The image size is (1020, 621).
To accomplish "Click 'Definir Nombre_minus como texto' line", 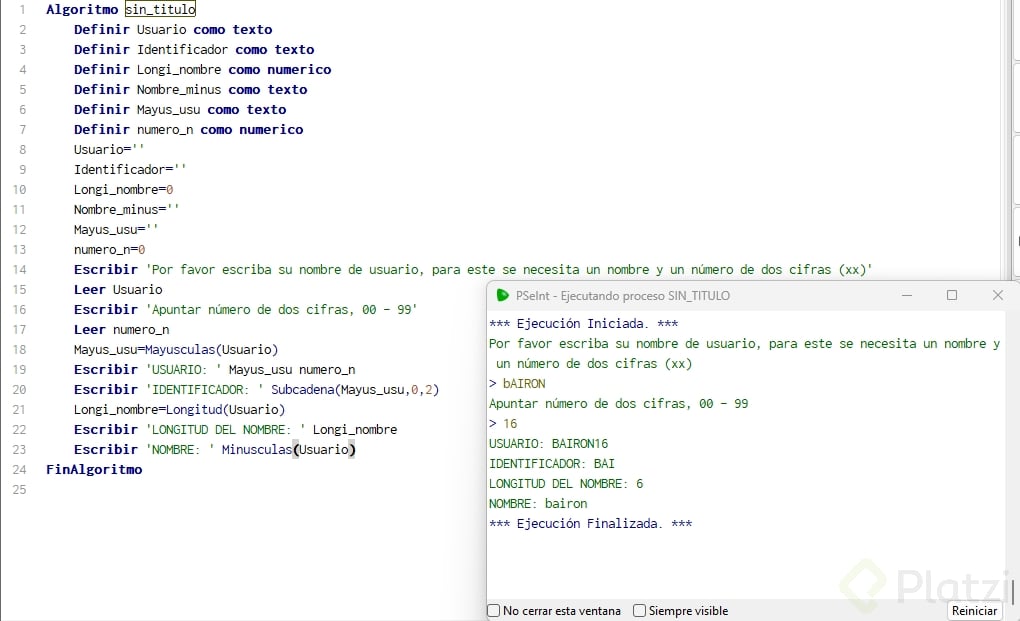I will click(x=191, y=90).
